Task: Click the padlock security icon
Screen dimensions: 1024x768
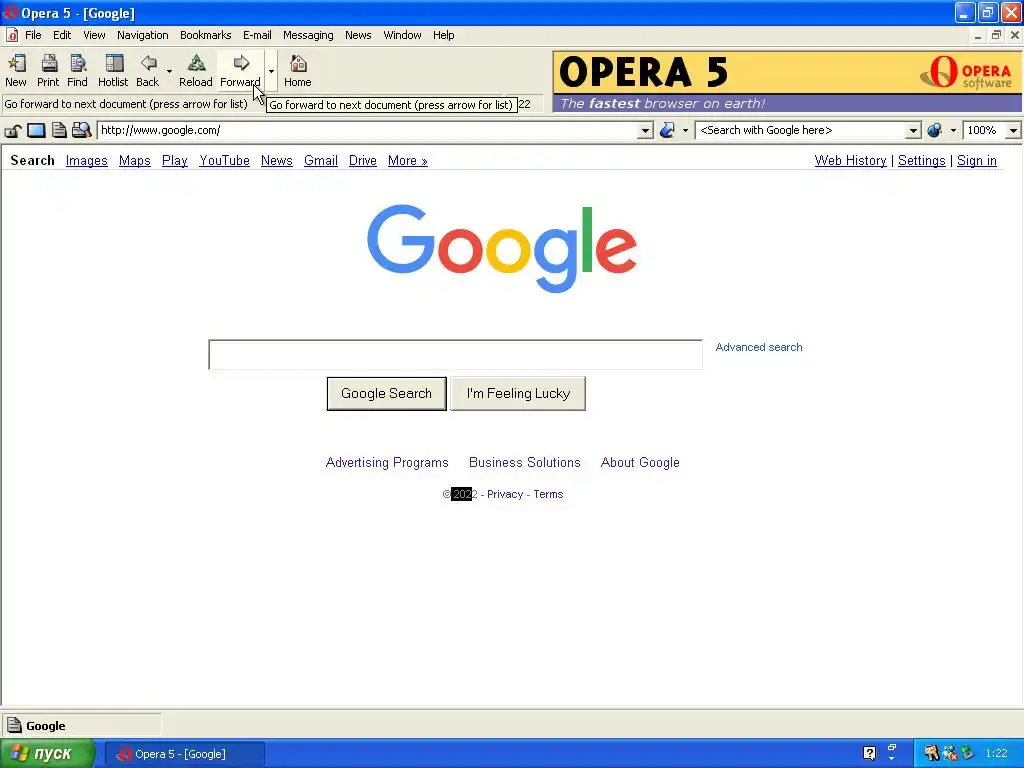Action: [13, 131]
